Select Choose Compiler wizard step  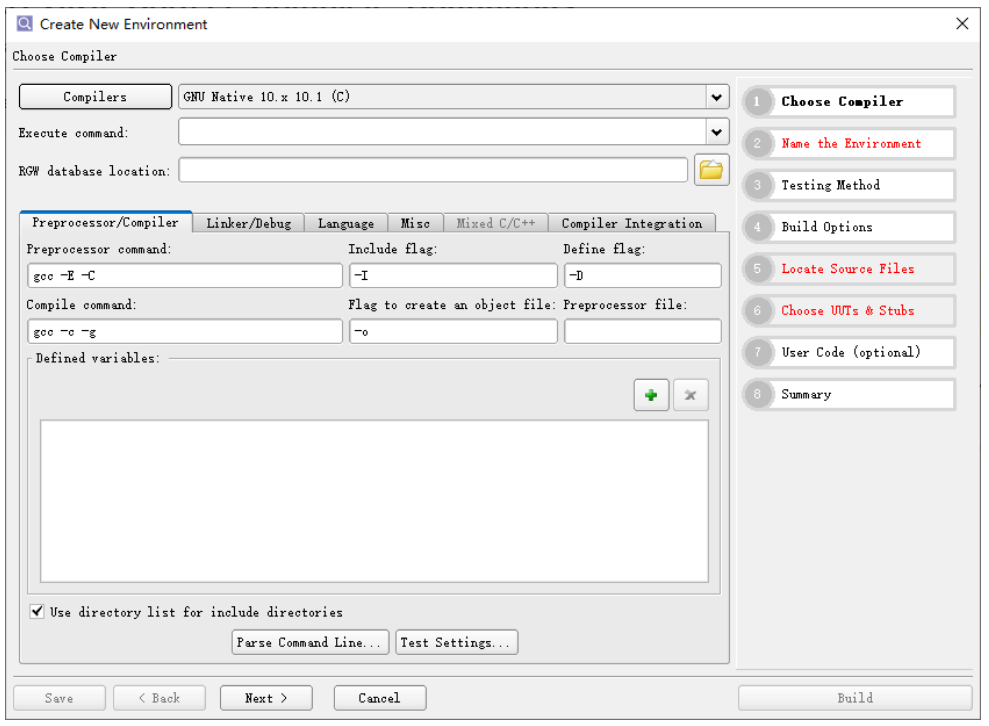pos(849,102)
